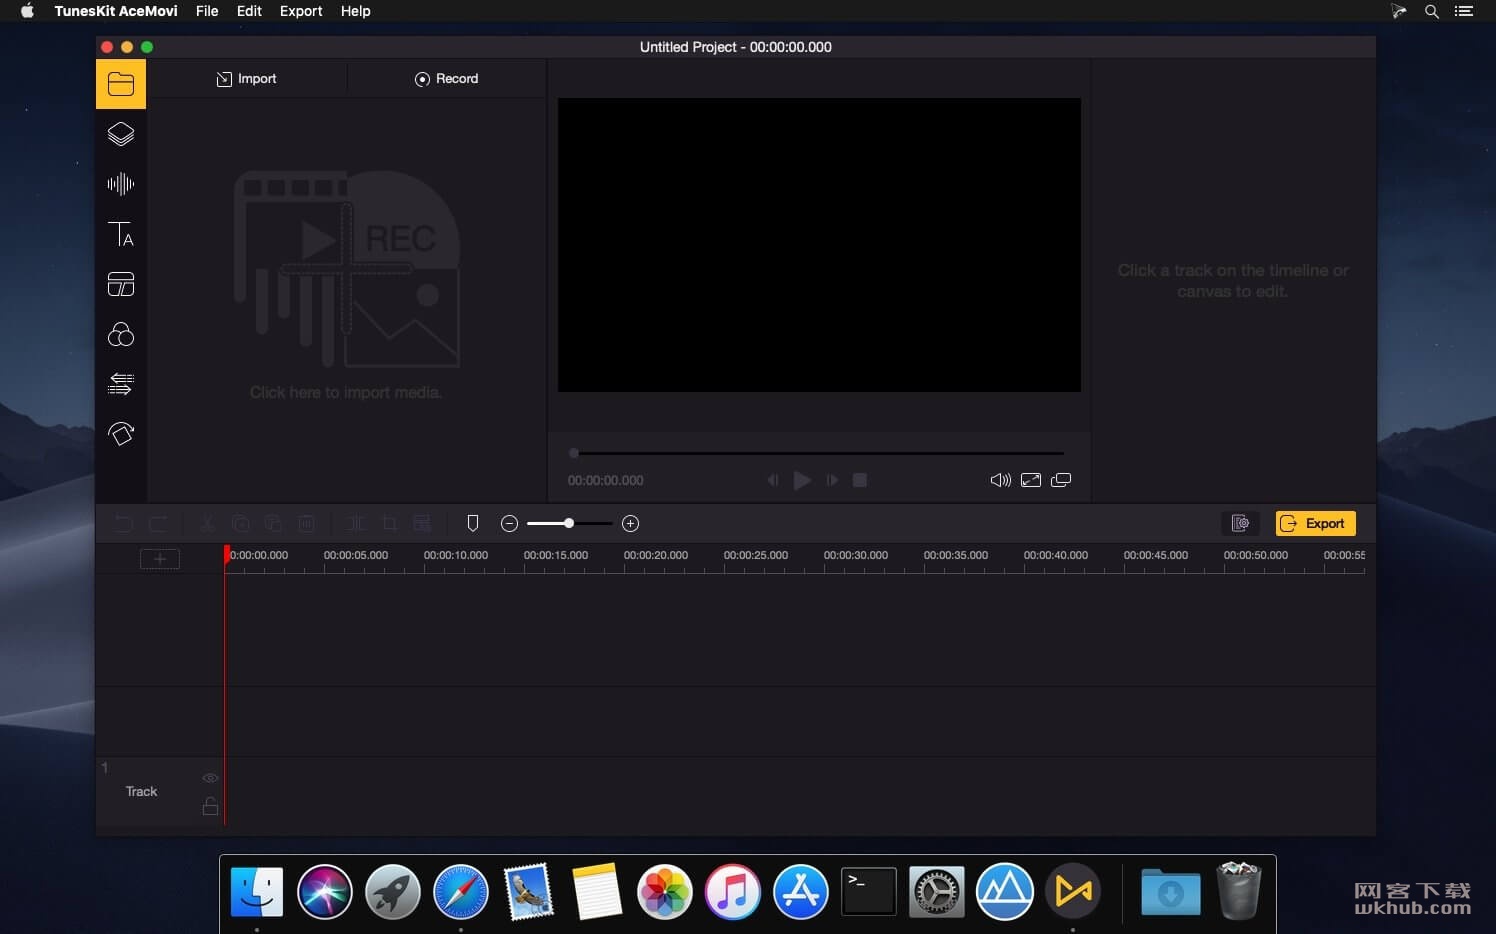Click the yellow Export button
The height and width of the screenshot is (934, 1496).
(1315, 523)
